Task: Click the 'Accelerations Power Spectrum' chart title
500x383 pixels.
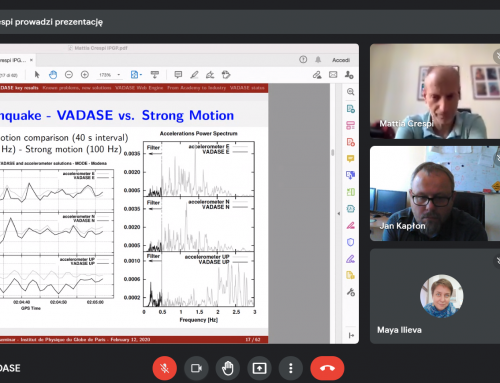Action: [199, 133]
